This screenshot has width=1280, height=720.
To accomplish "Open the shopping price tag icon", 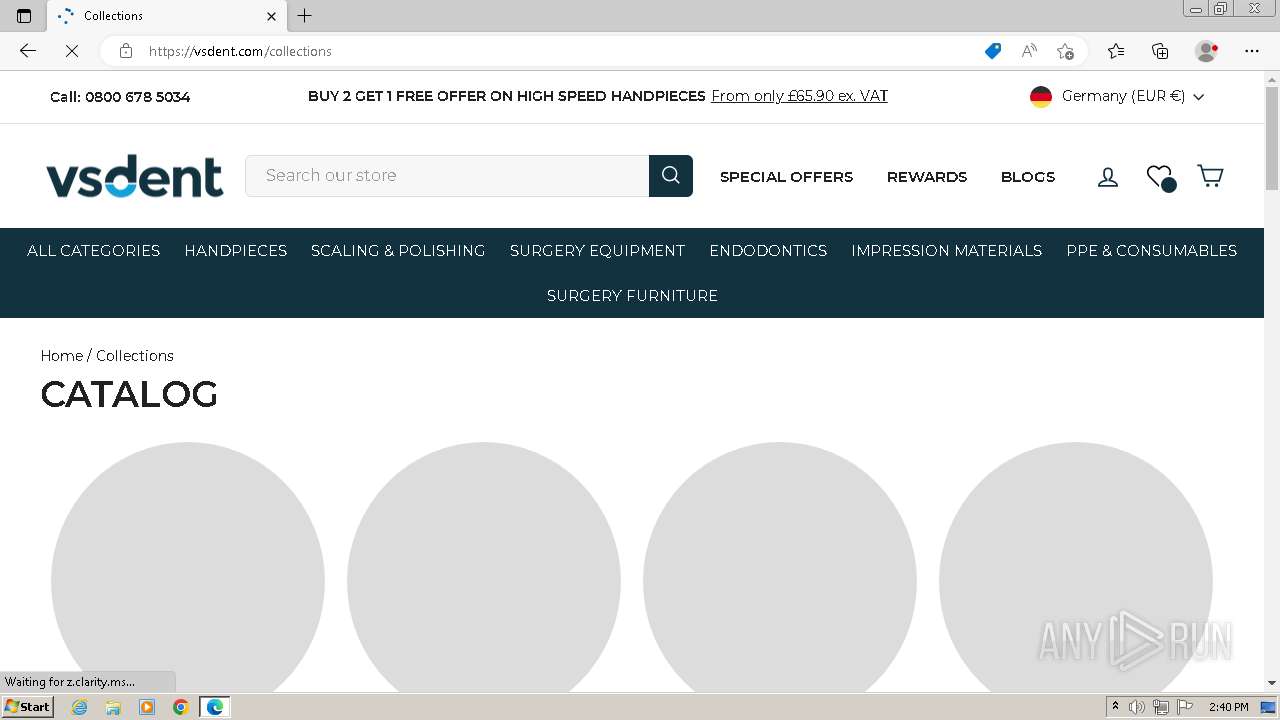I will 992,51.
